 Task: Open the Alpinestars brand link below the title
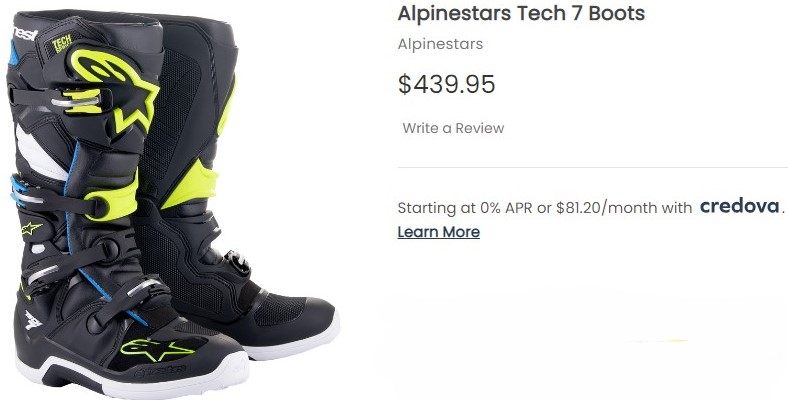point(440,44)
